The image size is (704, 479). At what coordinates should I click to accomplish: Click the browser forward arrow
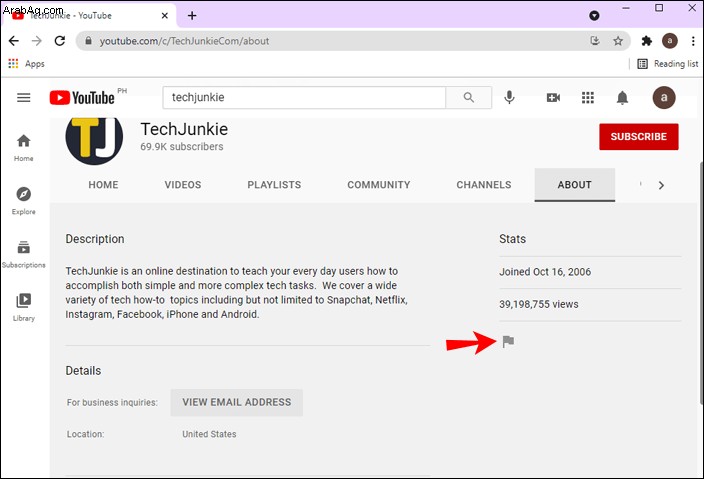point(36,41)
